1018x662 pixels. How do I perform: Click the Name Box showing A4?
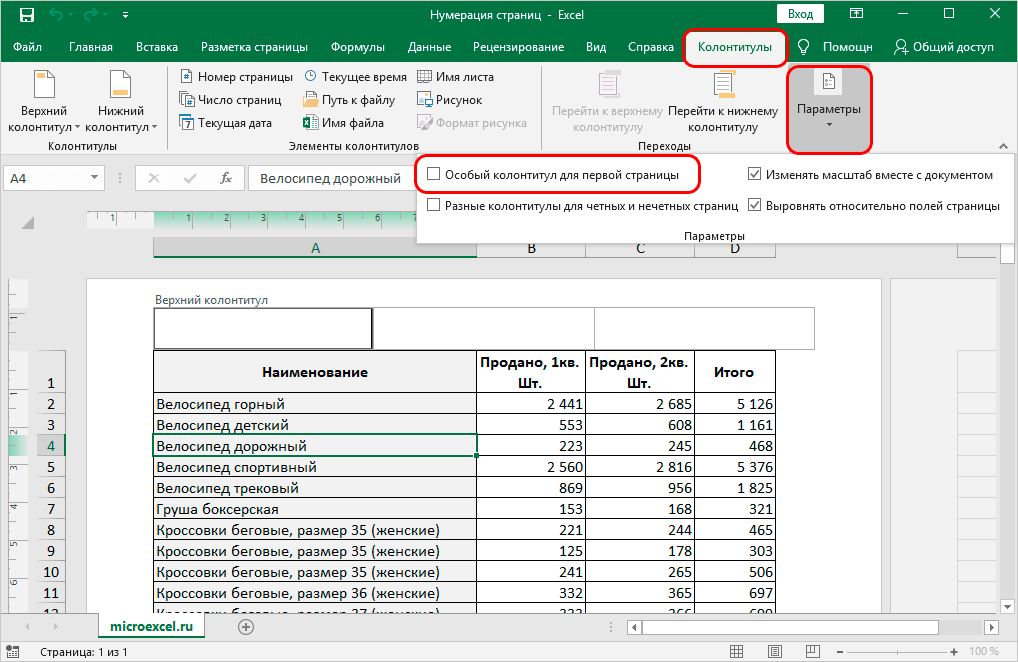(x=45, y=178)
